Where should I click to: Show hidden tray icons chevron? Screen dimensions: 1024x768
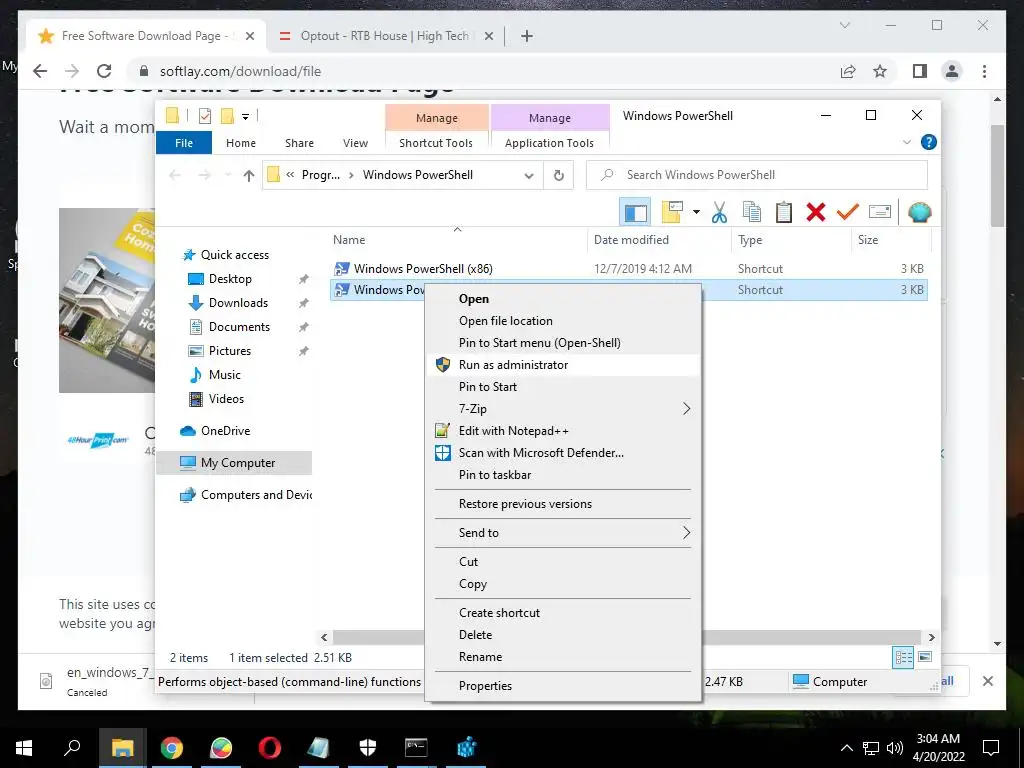[x=846, y=748]
